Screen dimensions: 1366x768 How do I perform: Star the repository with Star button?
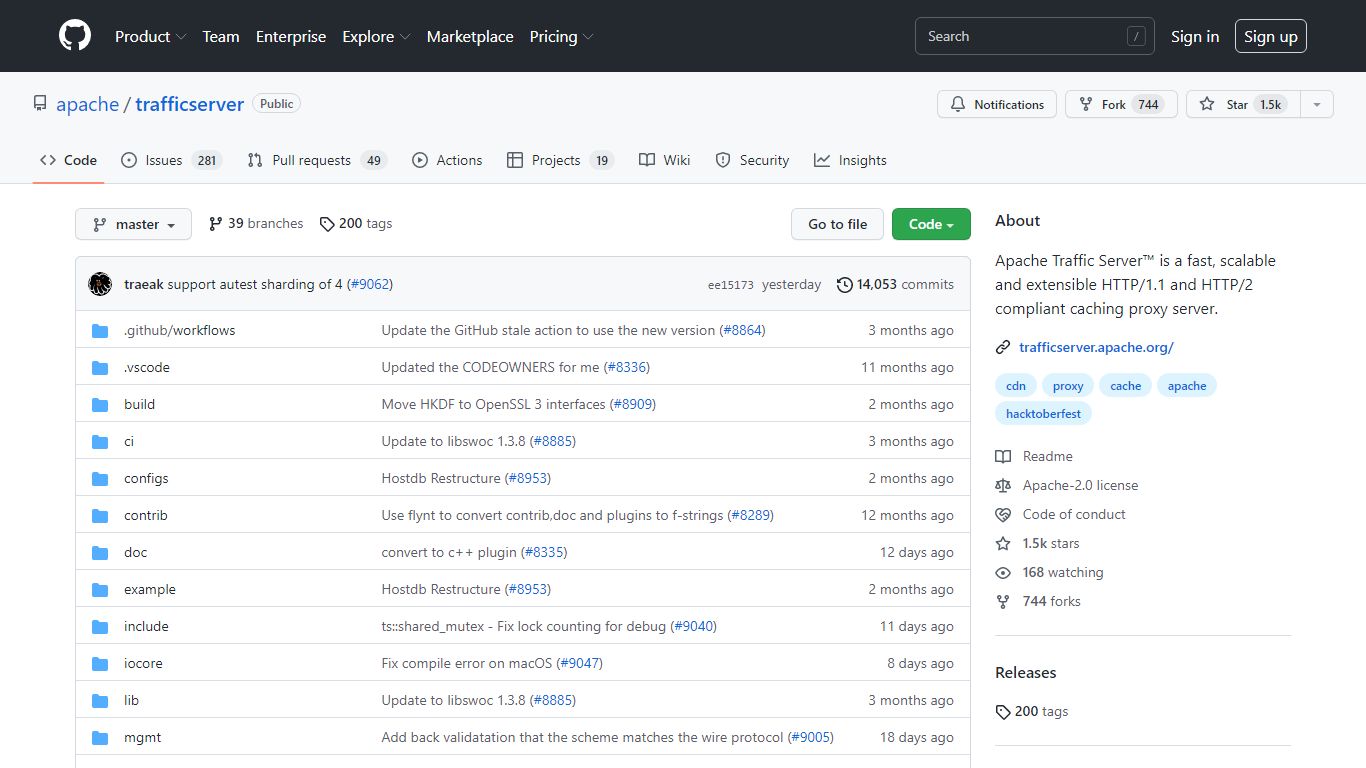click(1243, 104)
